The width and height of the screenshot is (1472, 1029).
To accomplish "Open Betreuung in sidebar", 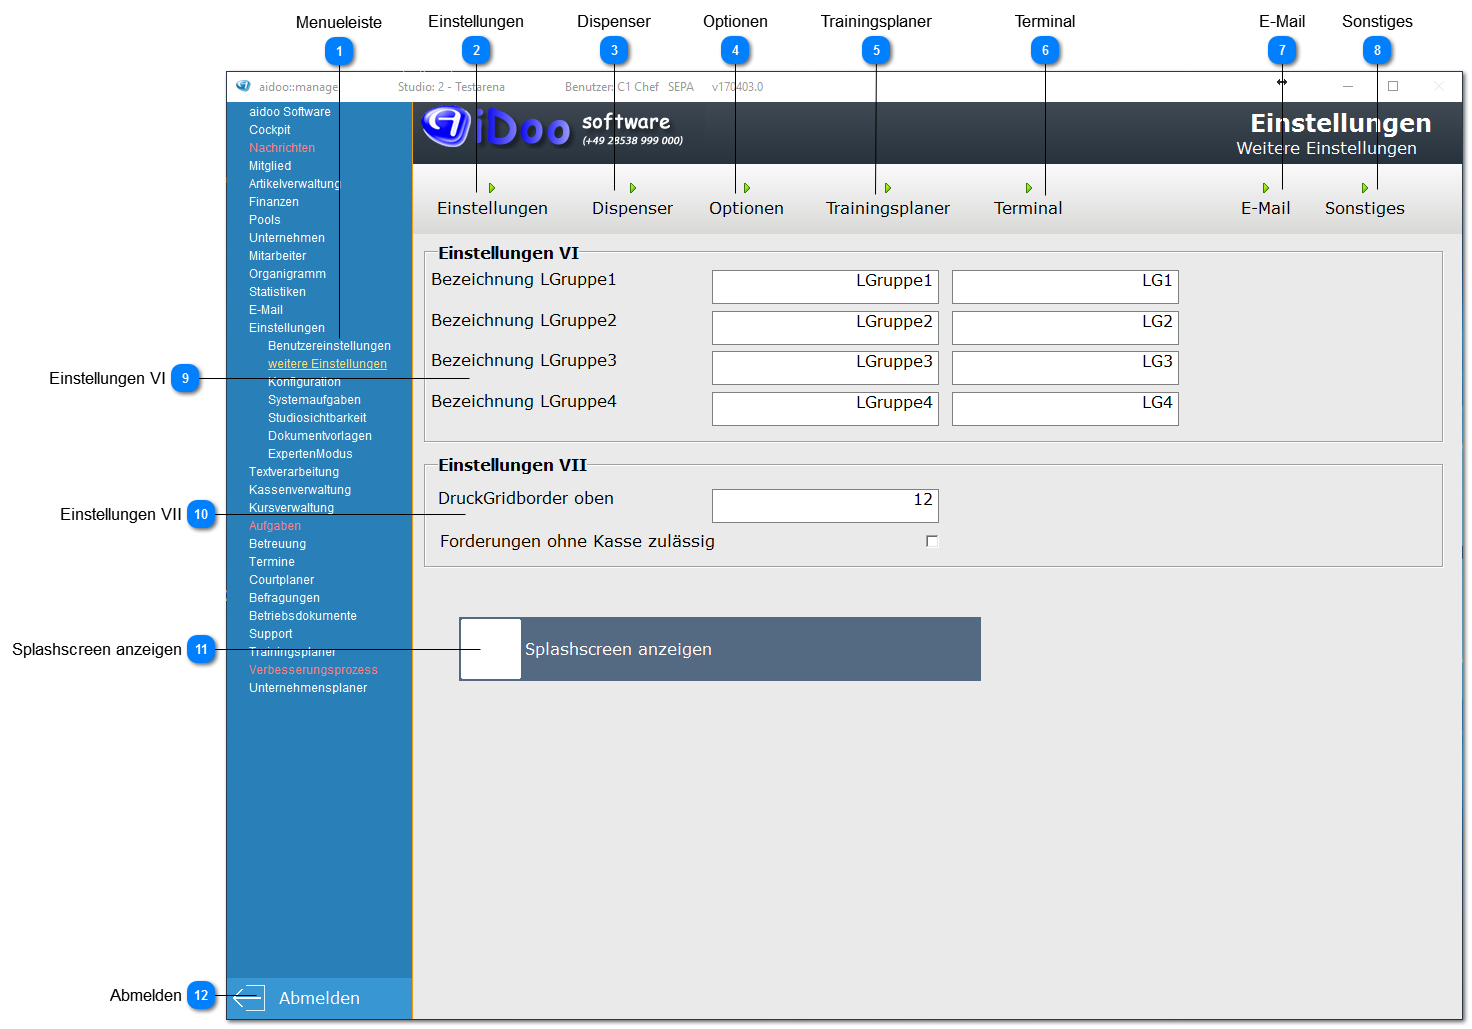I will pyautogui.click(x=278, y=544).
